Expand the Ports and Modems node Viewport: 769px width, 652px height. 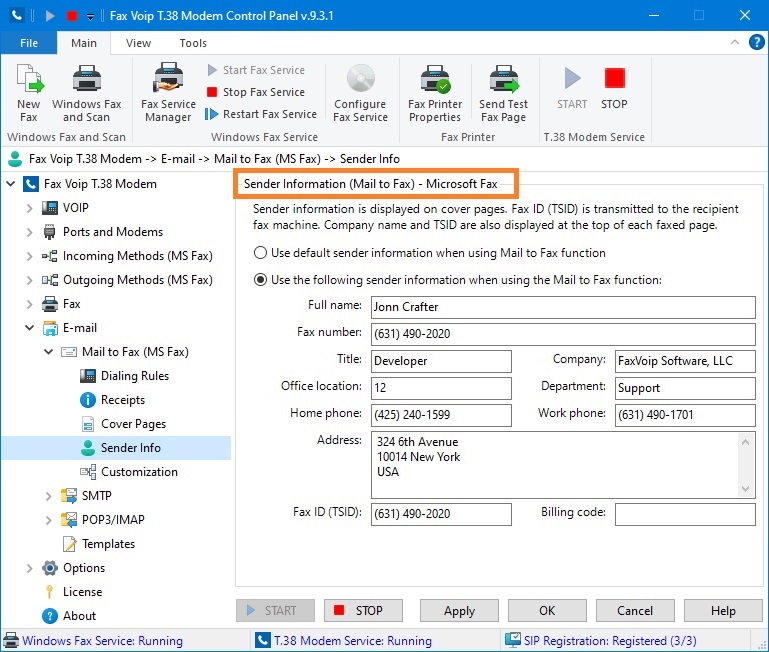29,232
